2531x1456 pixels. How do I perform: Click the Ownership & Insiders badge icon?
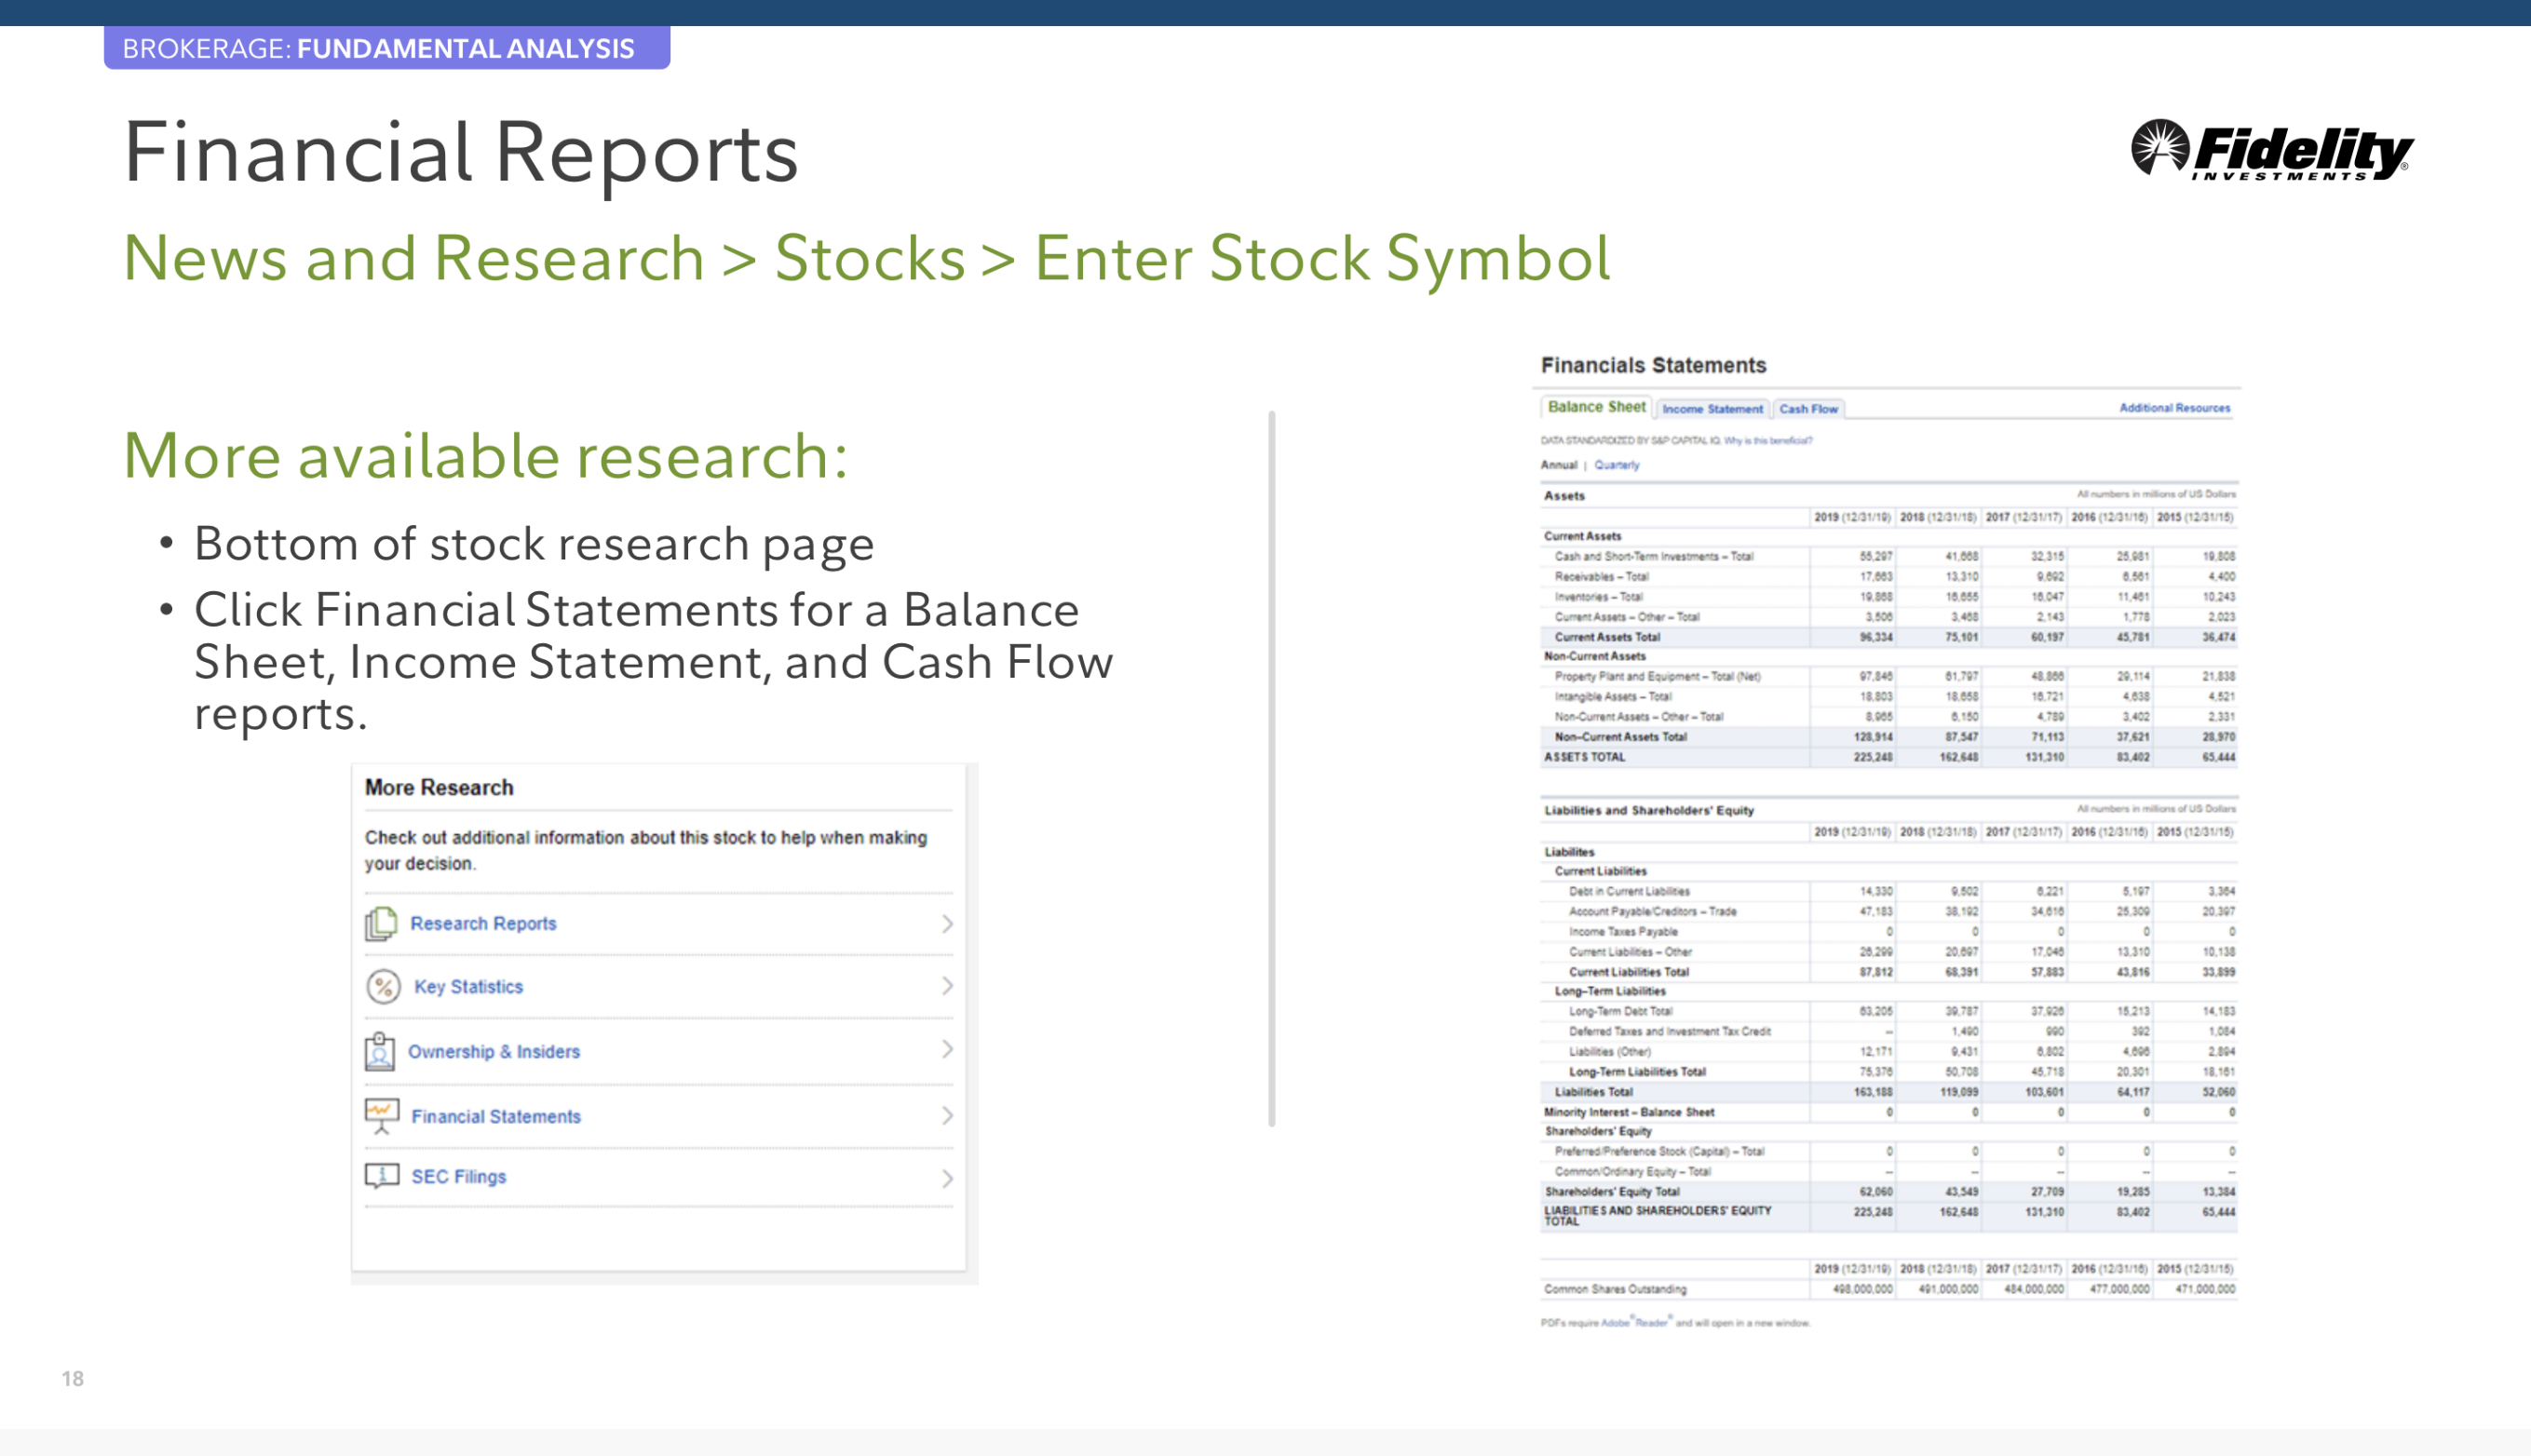pos(379,1051)
